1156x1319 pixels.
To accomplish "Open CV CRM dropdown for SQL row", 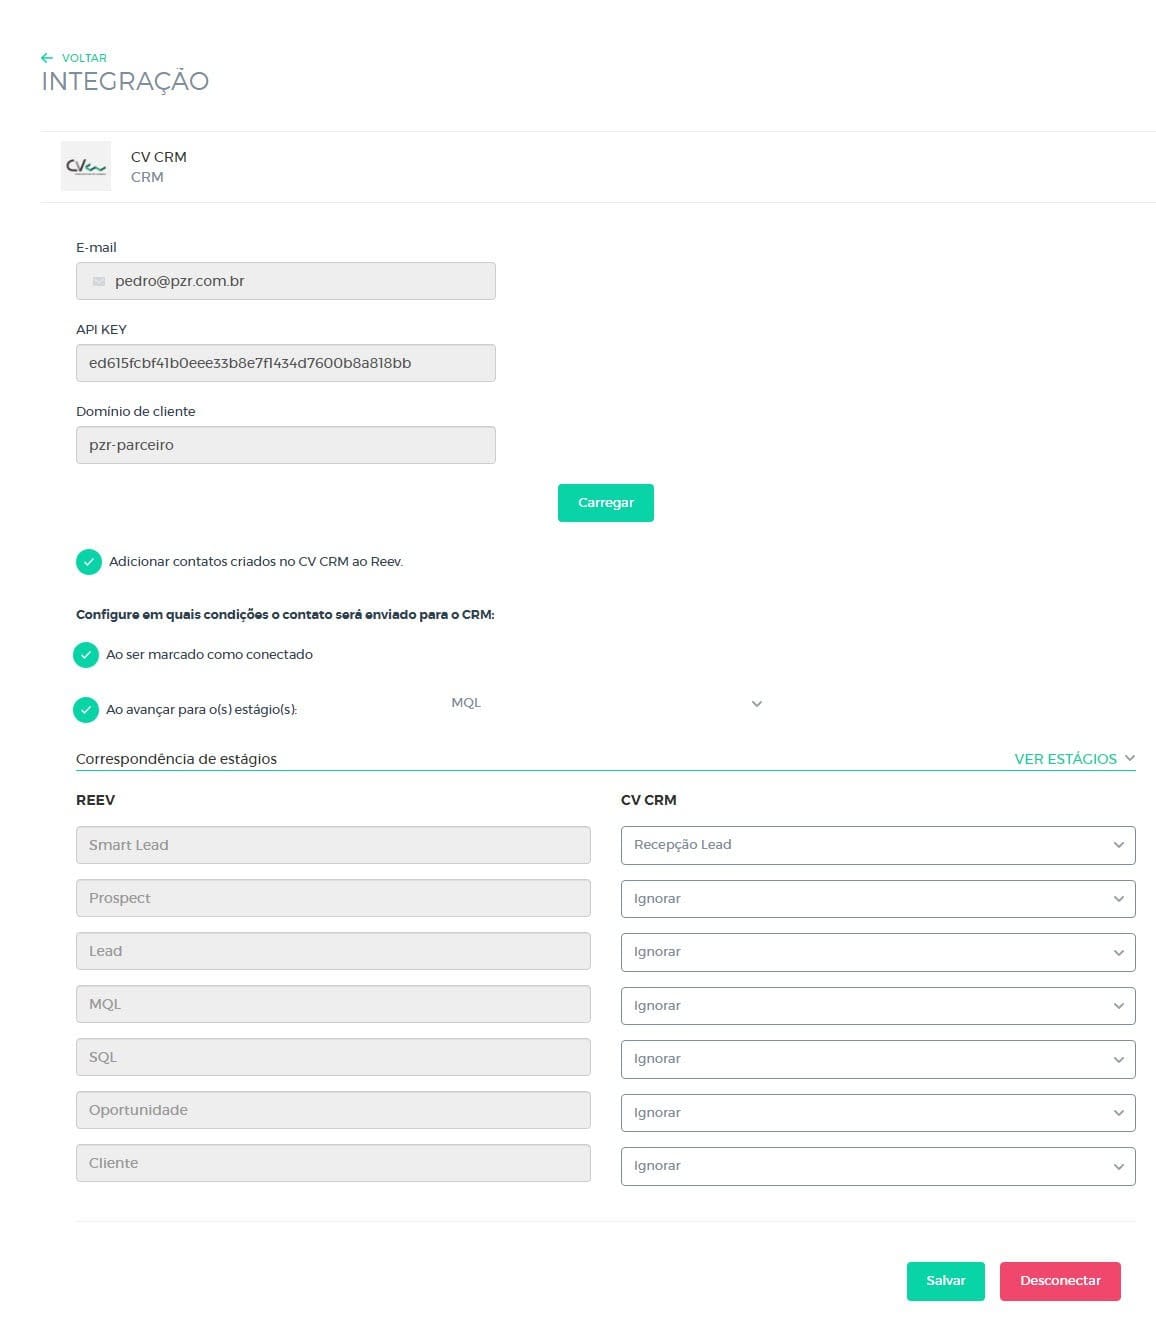I will 877,1059.
